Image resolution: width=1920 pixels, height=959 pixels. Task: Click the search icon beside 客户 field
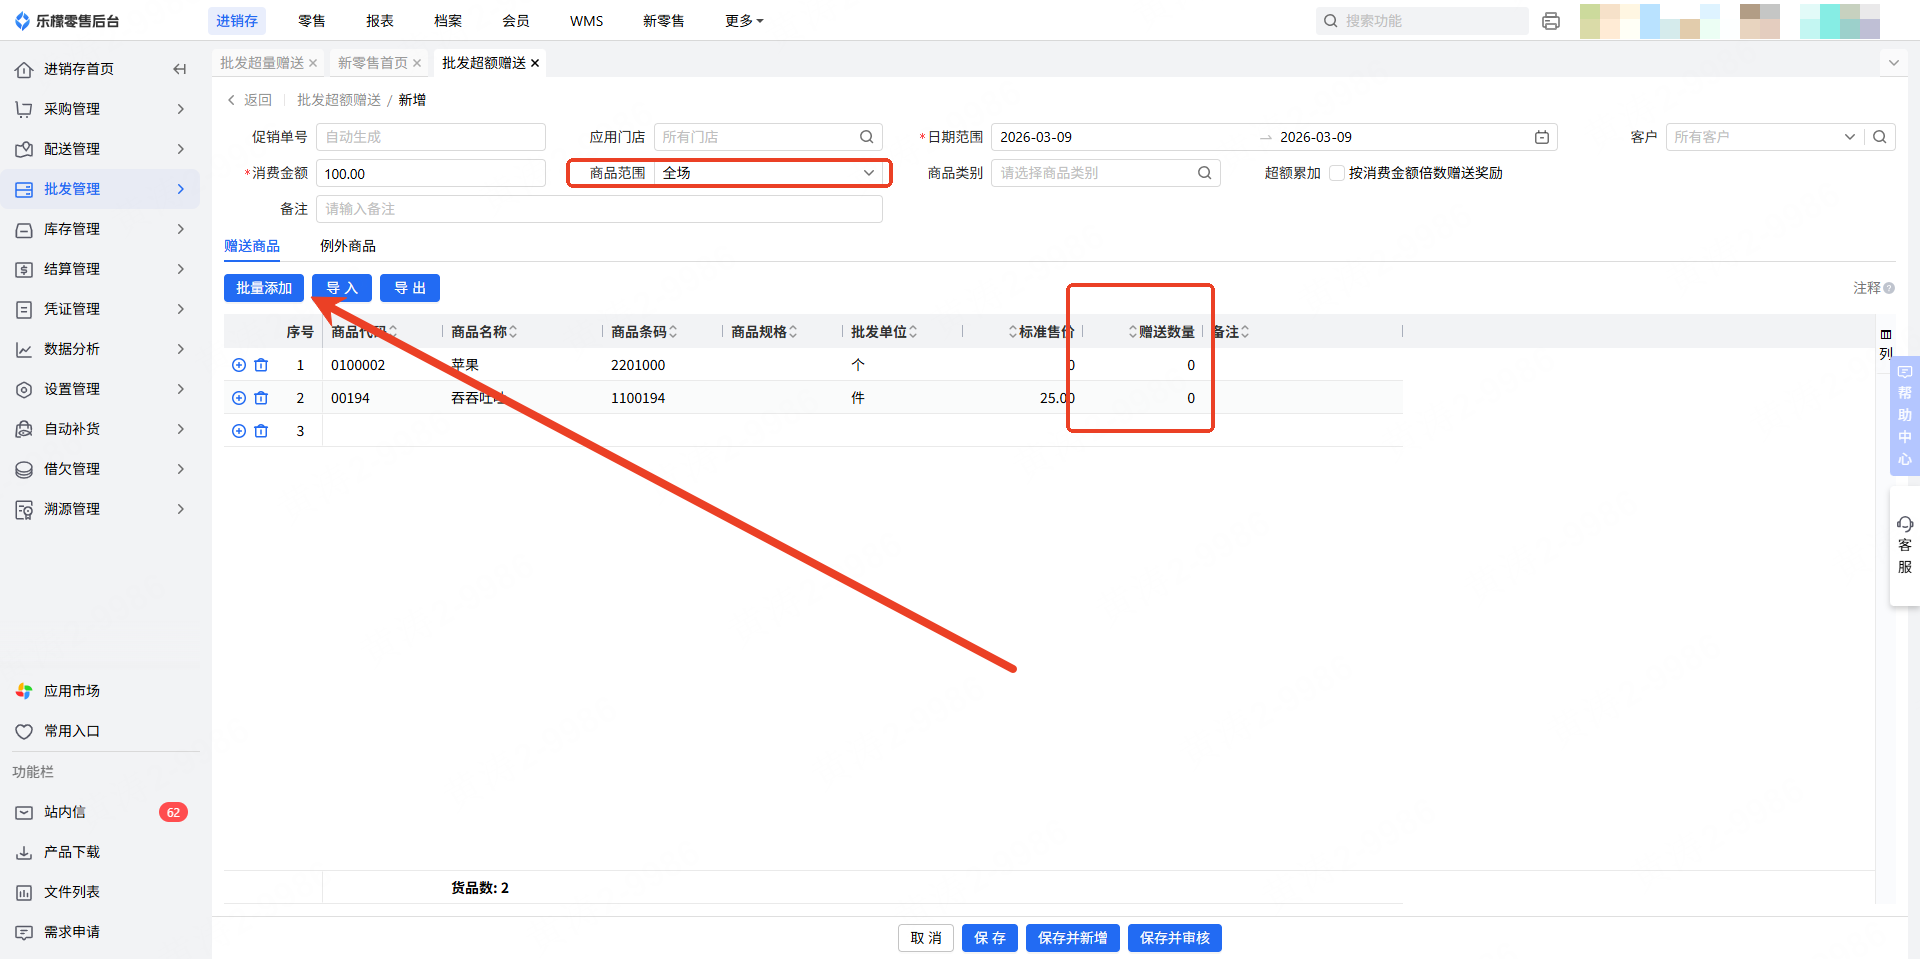[1880, 137]
